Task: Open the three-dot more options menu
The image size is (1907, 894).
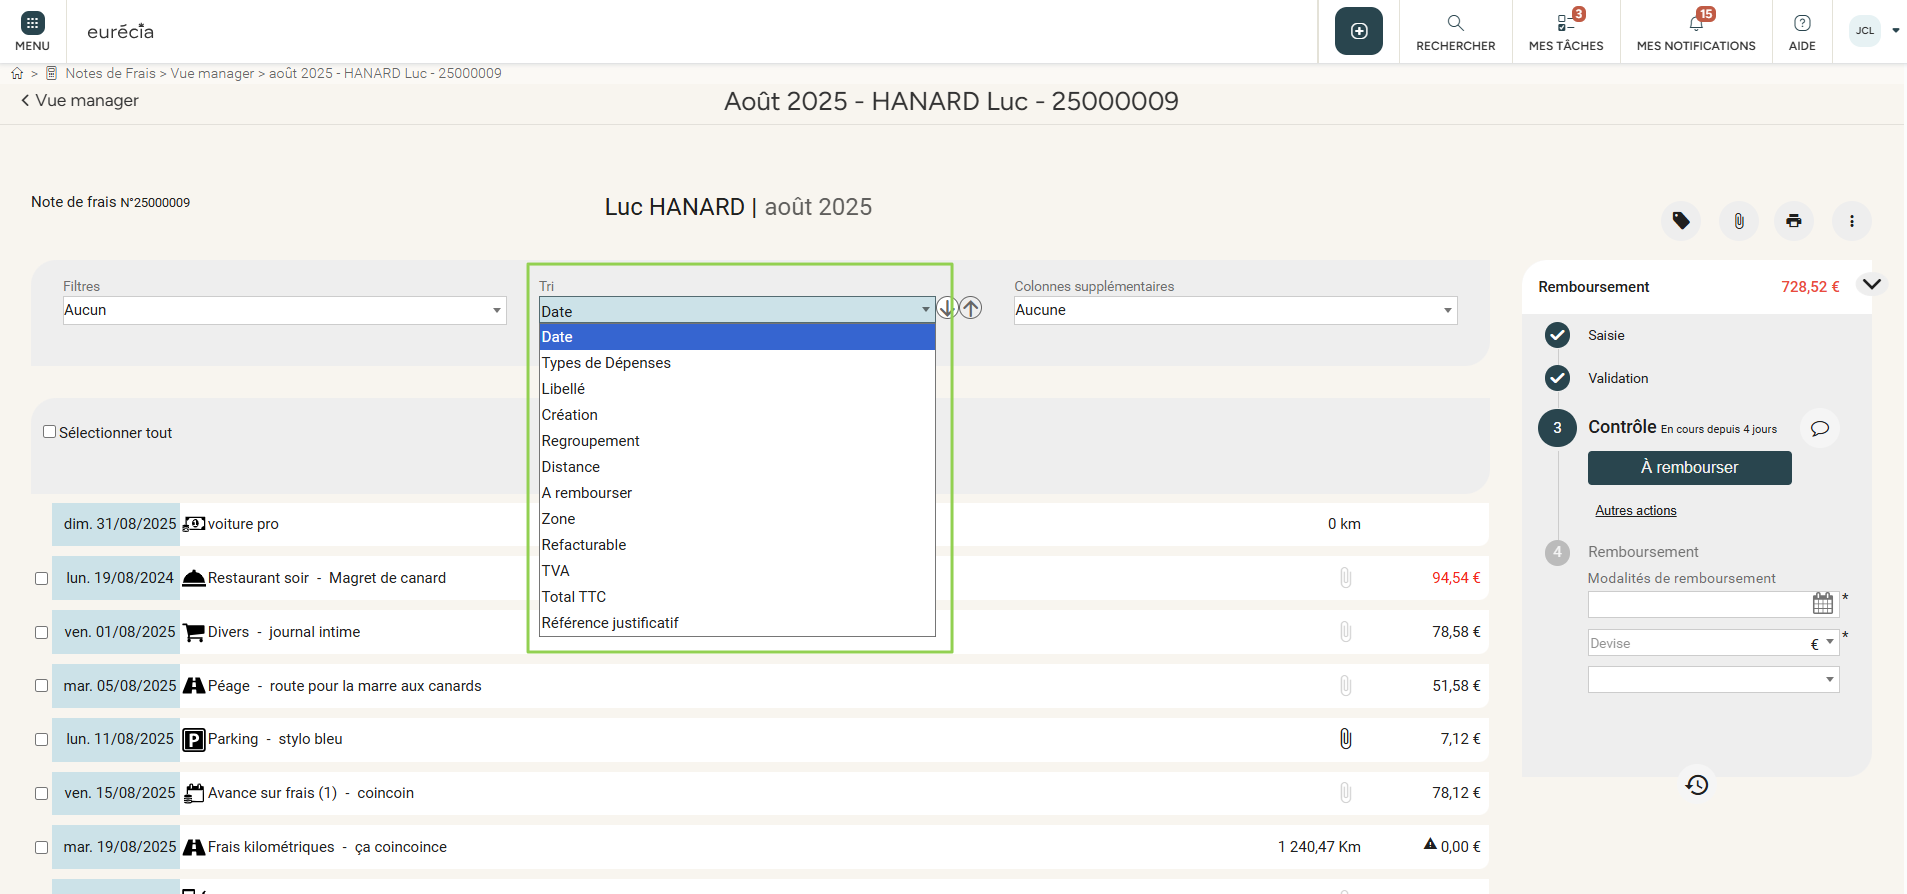Action: tap(1851, 221)
